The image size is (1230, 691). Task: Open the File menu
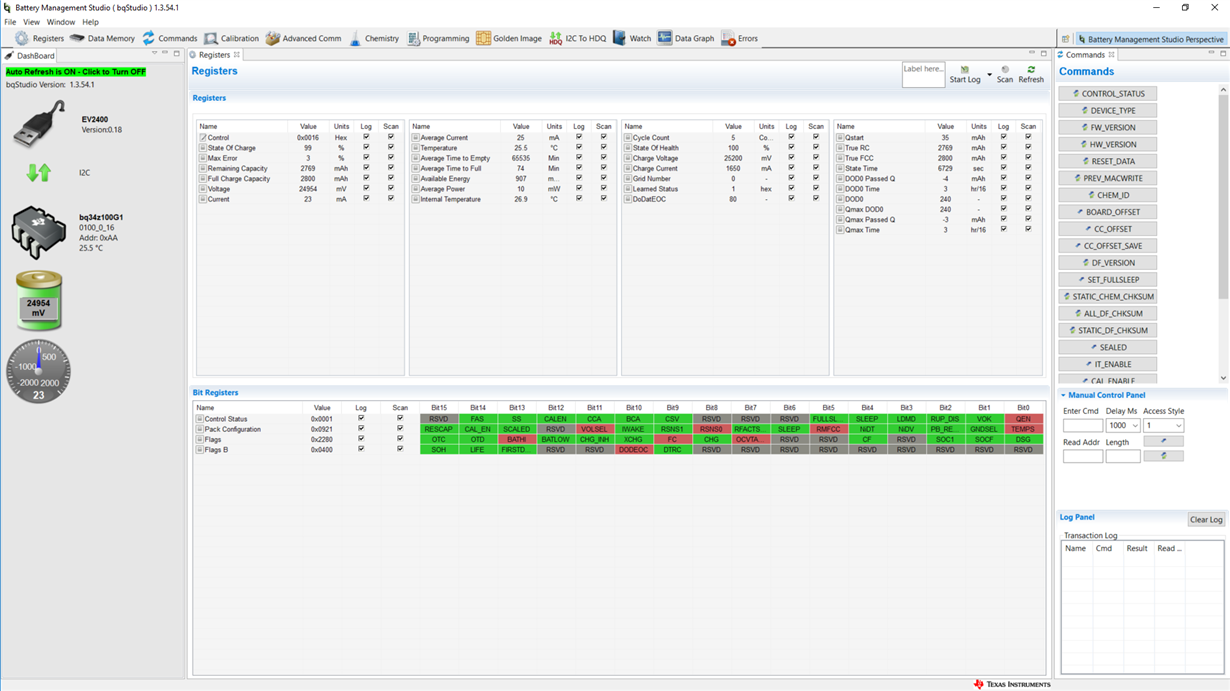pyautogui.click(x=10, y=22)
